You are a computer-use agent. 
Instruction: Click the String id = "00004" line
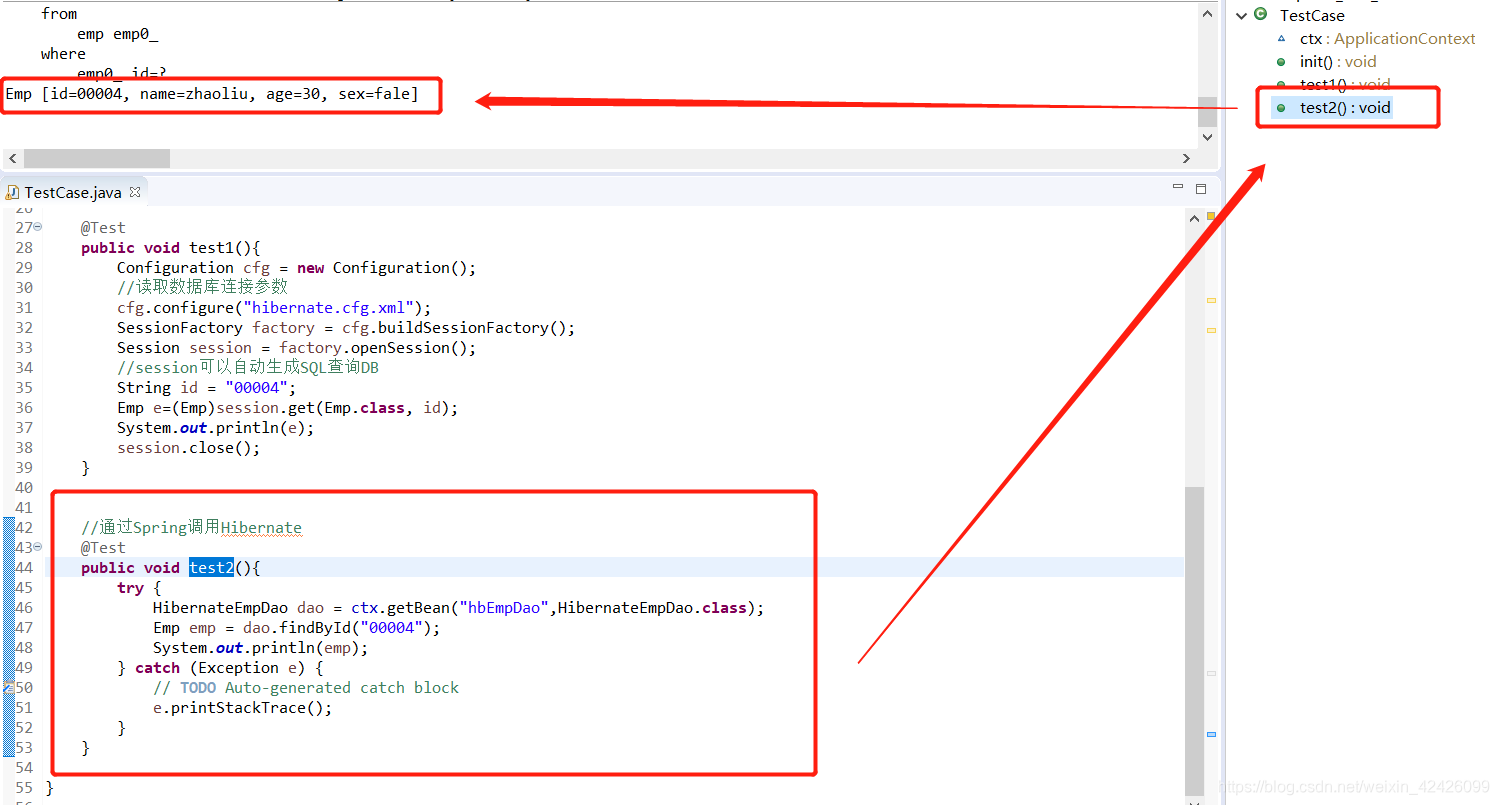click(207, 388)
